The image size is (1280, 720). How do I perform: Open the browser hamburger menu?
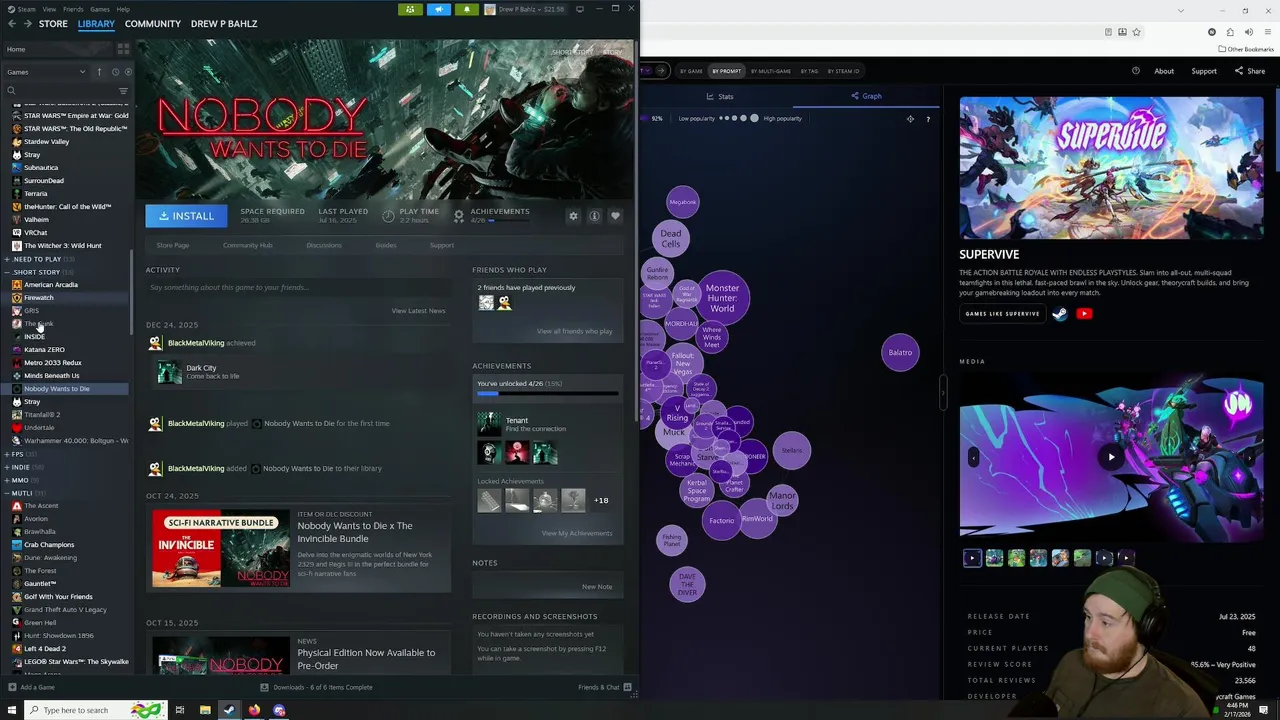(1268, 32)
